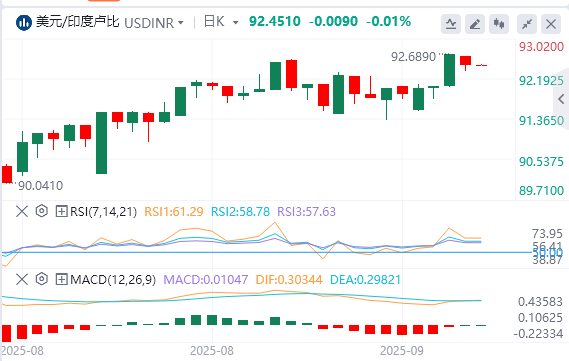Click the round currency pair logo
Screen dimensions: 569x361
click(24, 23)
